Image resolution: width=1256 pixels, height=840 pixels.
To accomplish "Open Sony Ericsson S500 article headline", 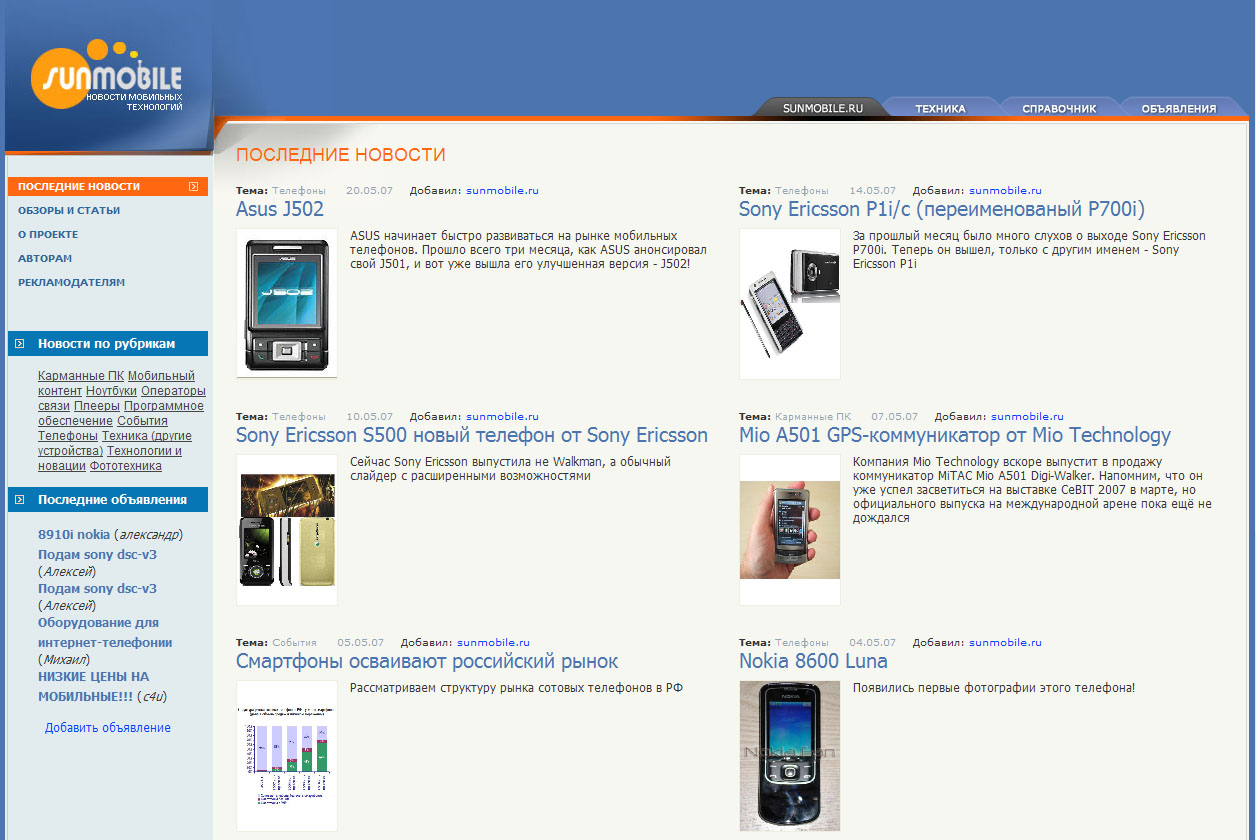I will click(472, 436).
